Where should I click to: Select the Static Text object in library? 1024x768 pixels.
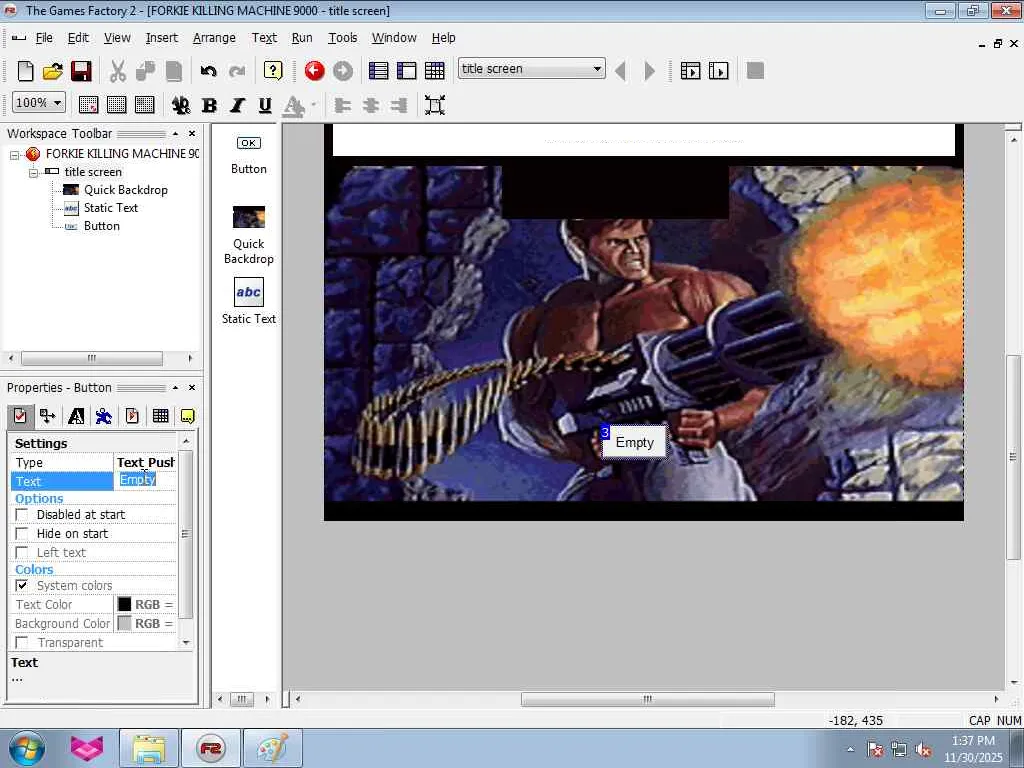click(248, 302)
